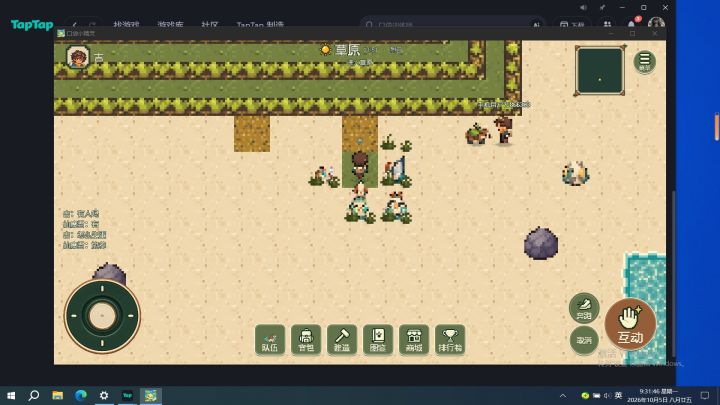
Task: Tap the 取消 cancel round button
Action: click(584, 340)
